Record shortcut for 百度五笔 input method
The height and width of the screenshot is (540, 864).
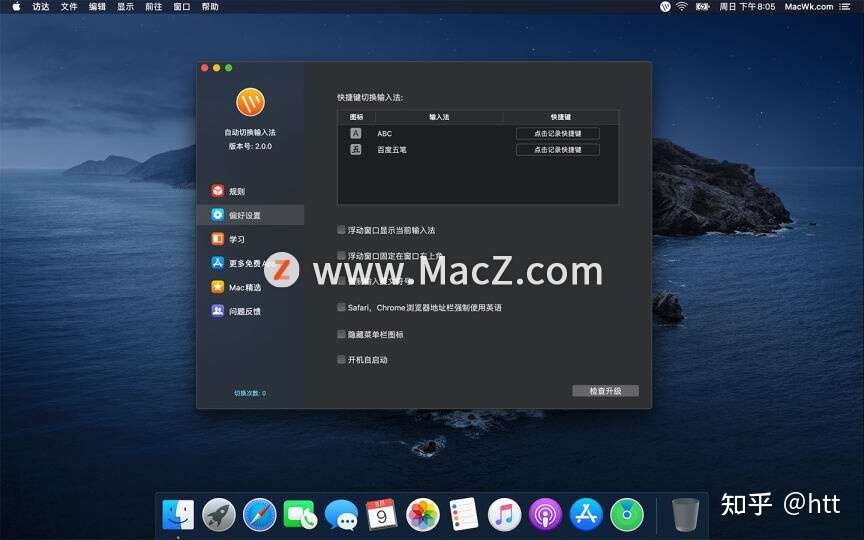pos(558,149)
